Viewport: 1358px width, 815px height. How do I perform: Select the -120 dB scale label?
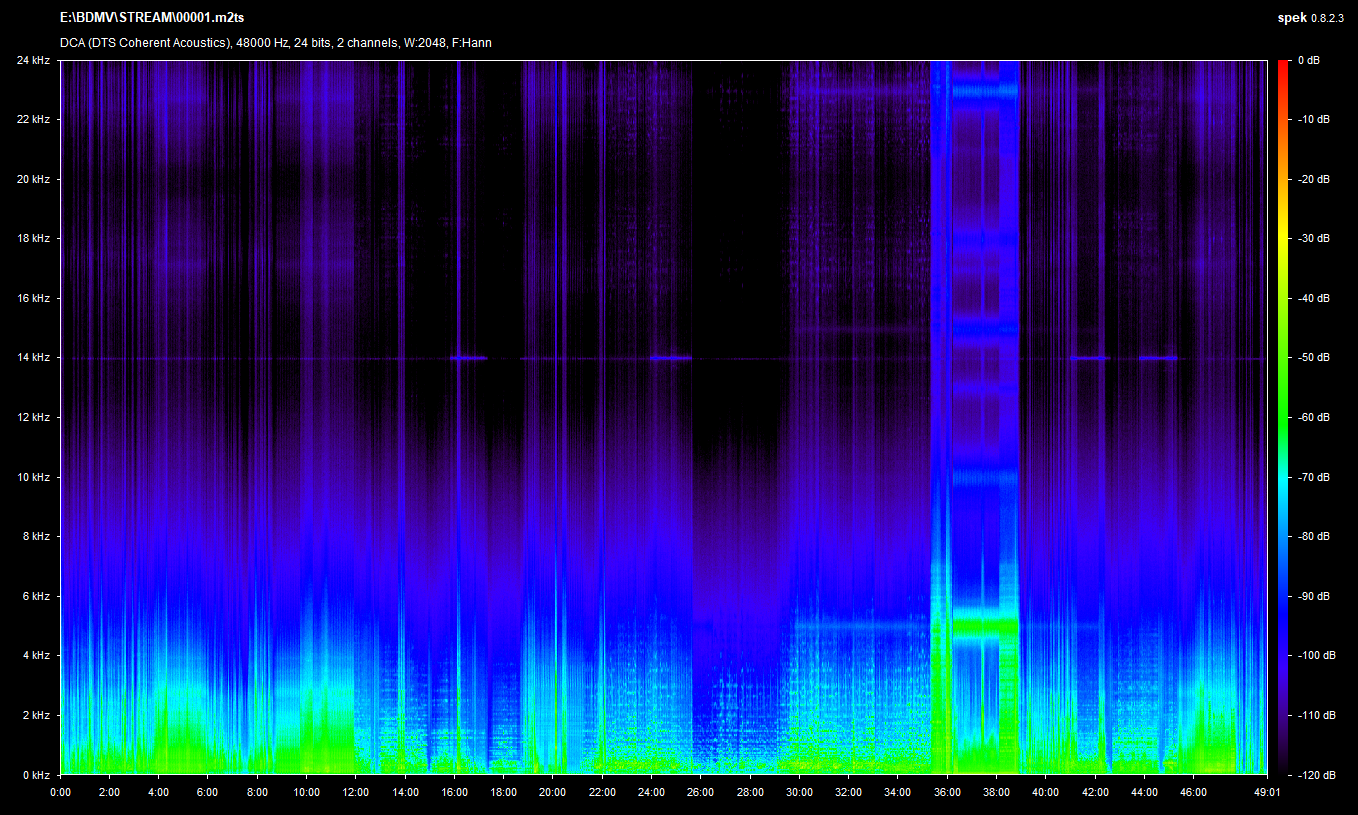[1313, 775]
